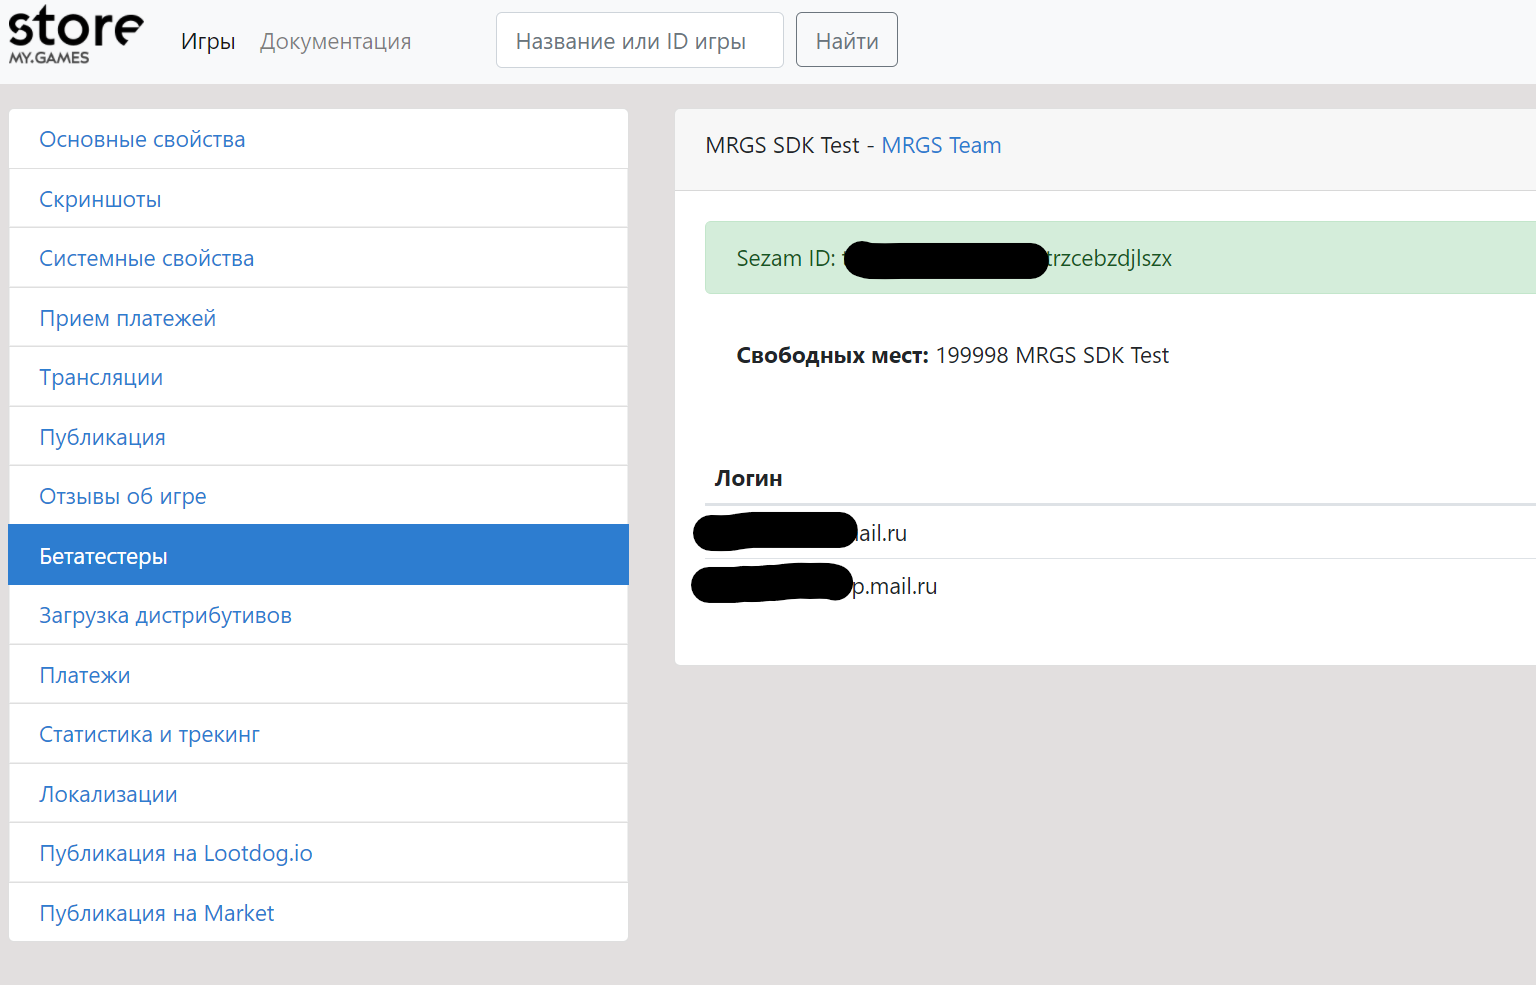
Task: View Отзывы об игре reviews
Action: pyautogui.click(x=123, y=496)
